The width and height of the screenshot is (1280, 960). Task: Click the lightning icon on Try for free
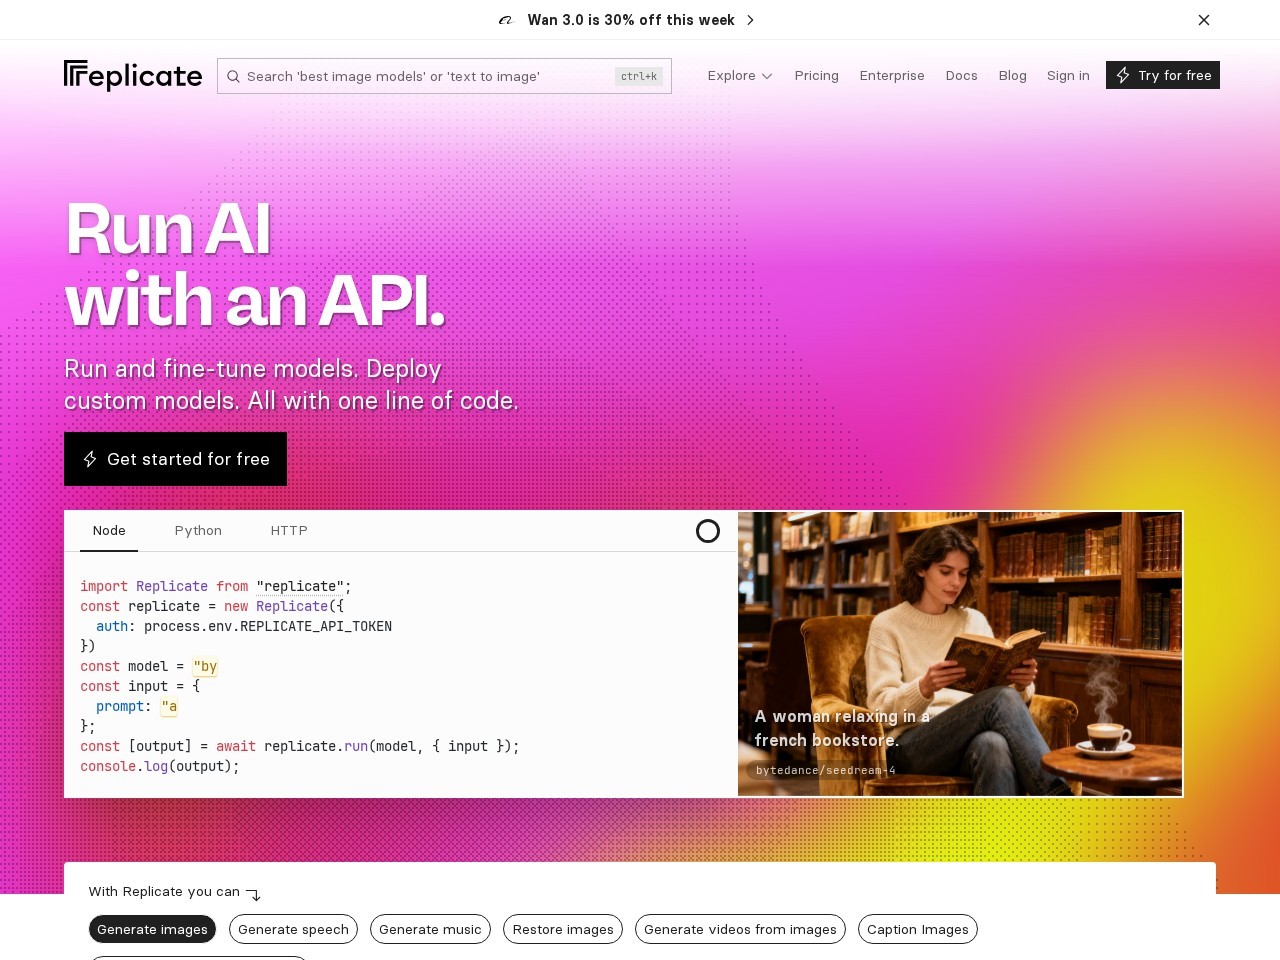(1123, 75)
